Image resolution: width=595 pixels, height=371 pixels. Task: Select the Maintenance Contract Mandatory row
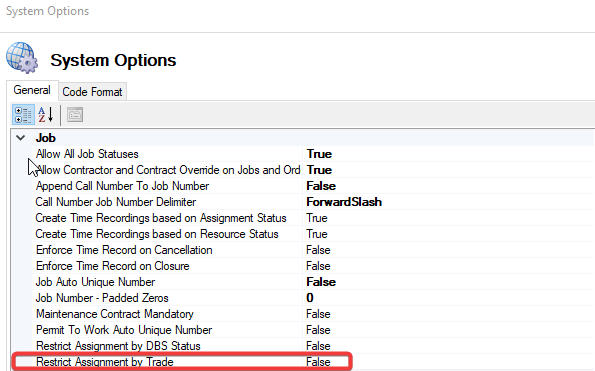[x=167, y=314]
